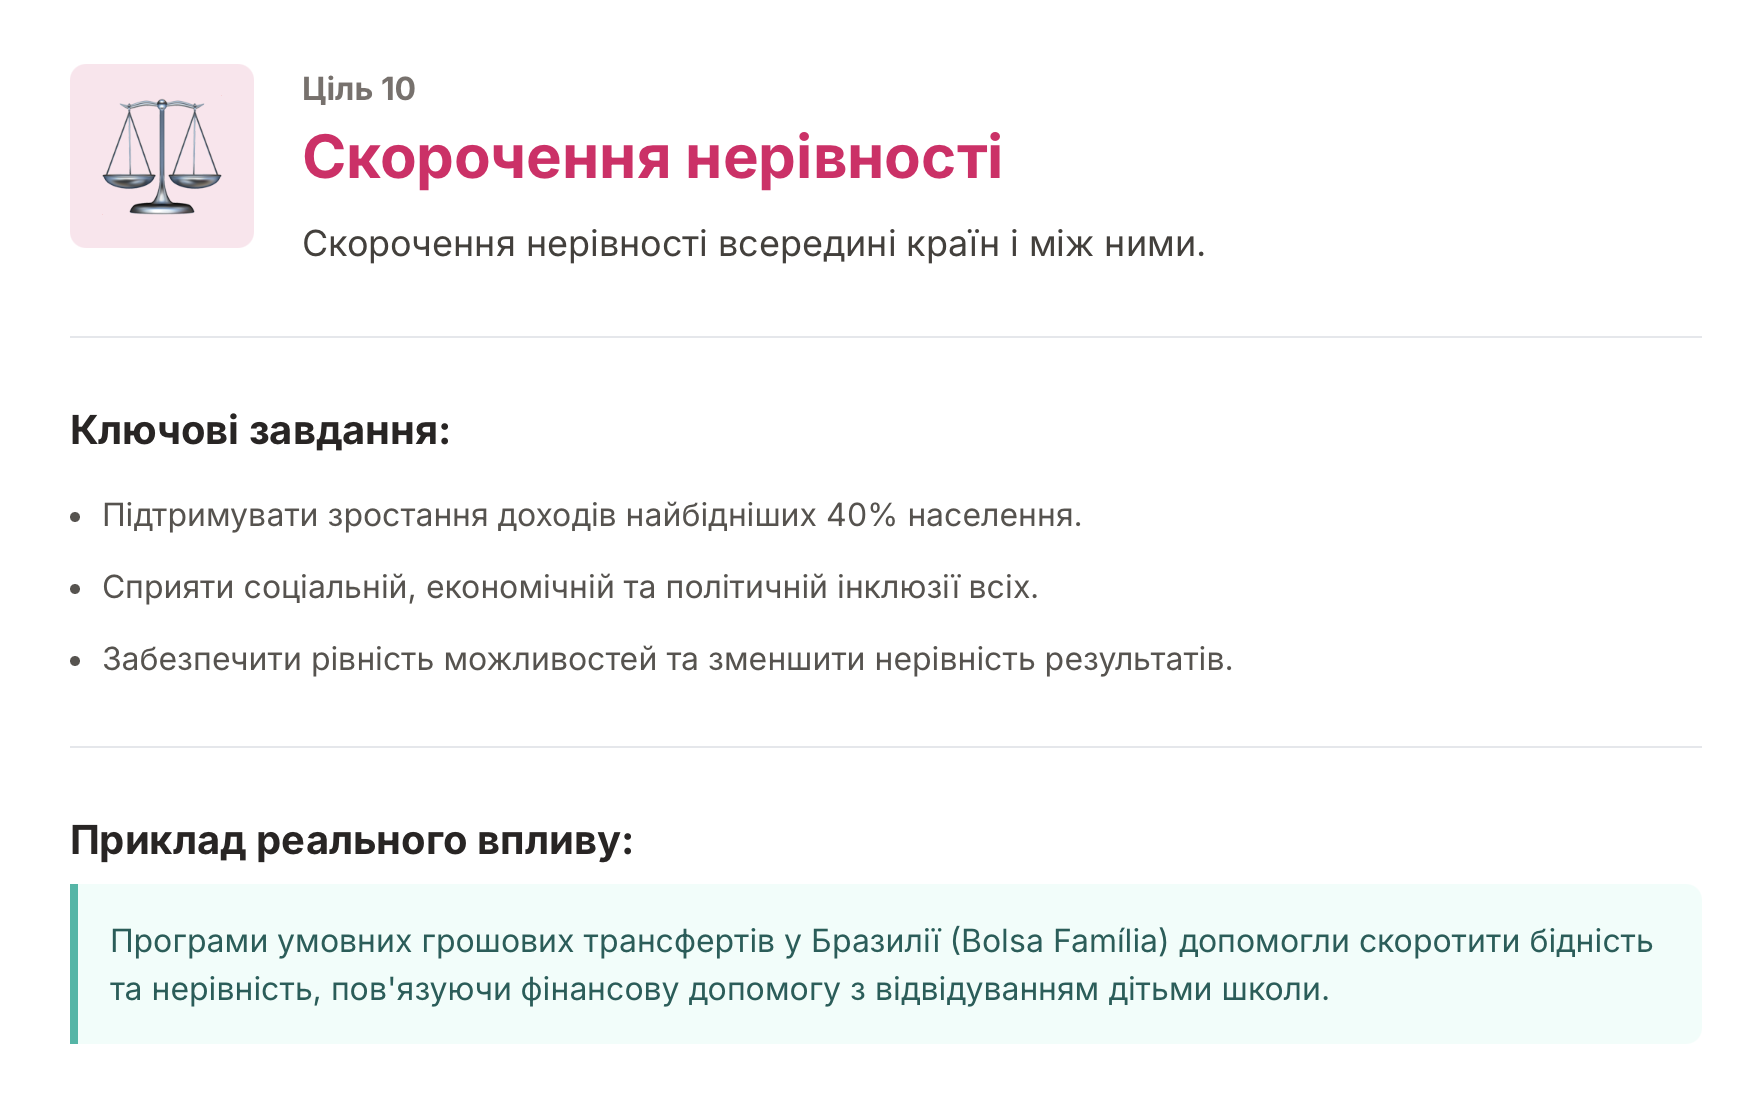Image resolution: width=1764 pixels, height=1108 pixels.
Task: Click the pink 'Скорочення нерівності' heading
Action: [x=652, y=158]
